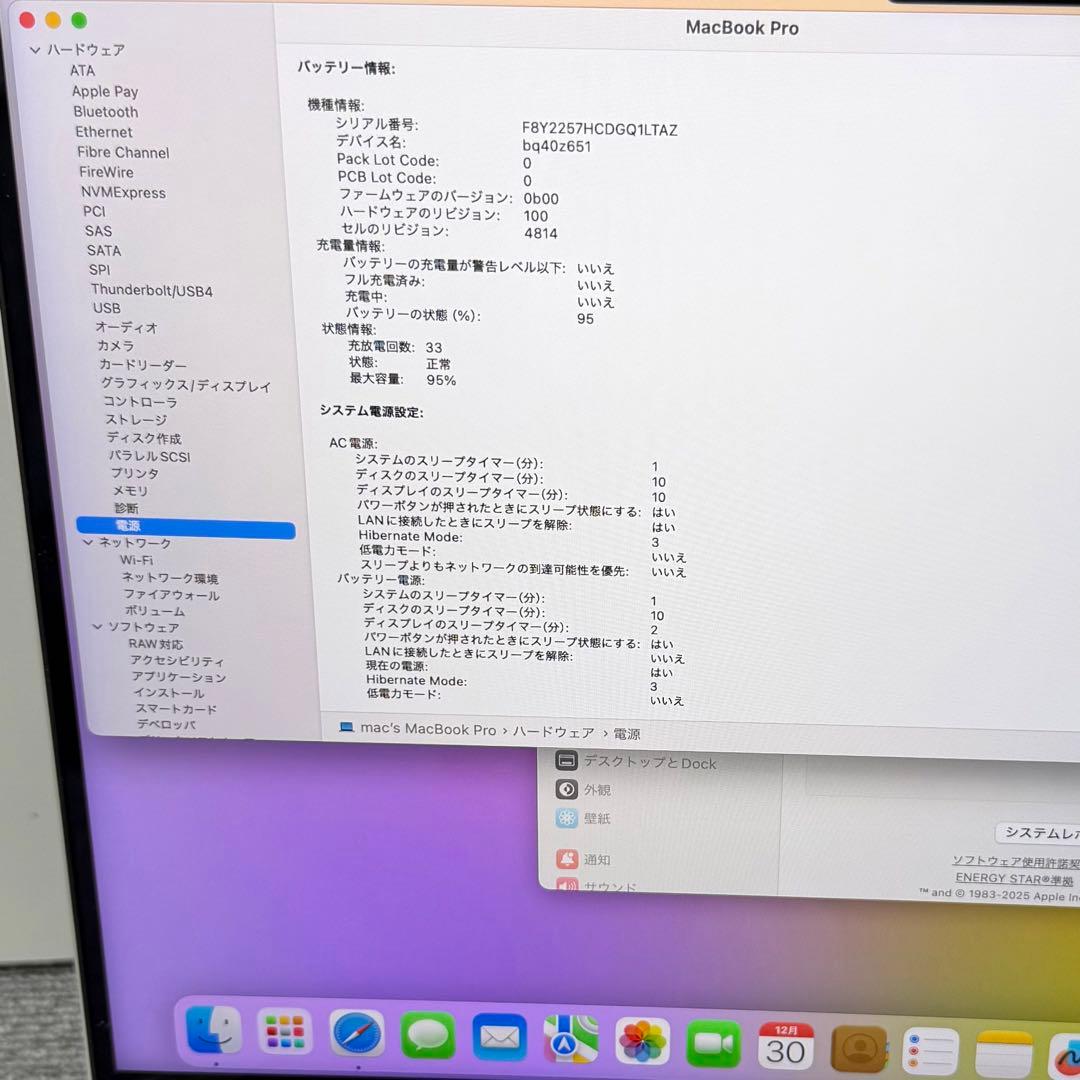The height and width of the screenshot is (1080, 1080).
Task: Select インストール under ソフトウェア
Action: [x=169, y=692]
